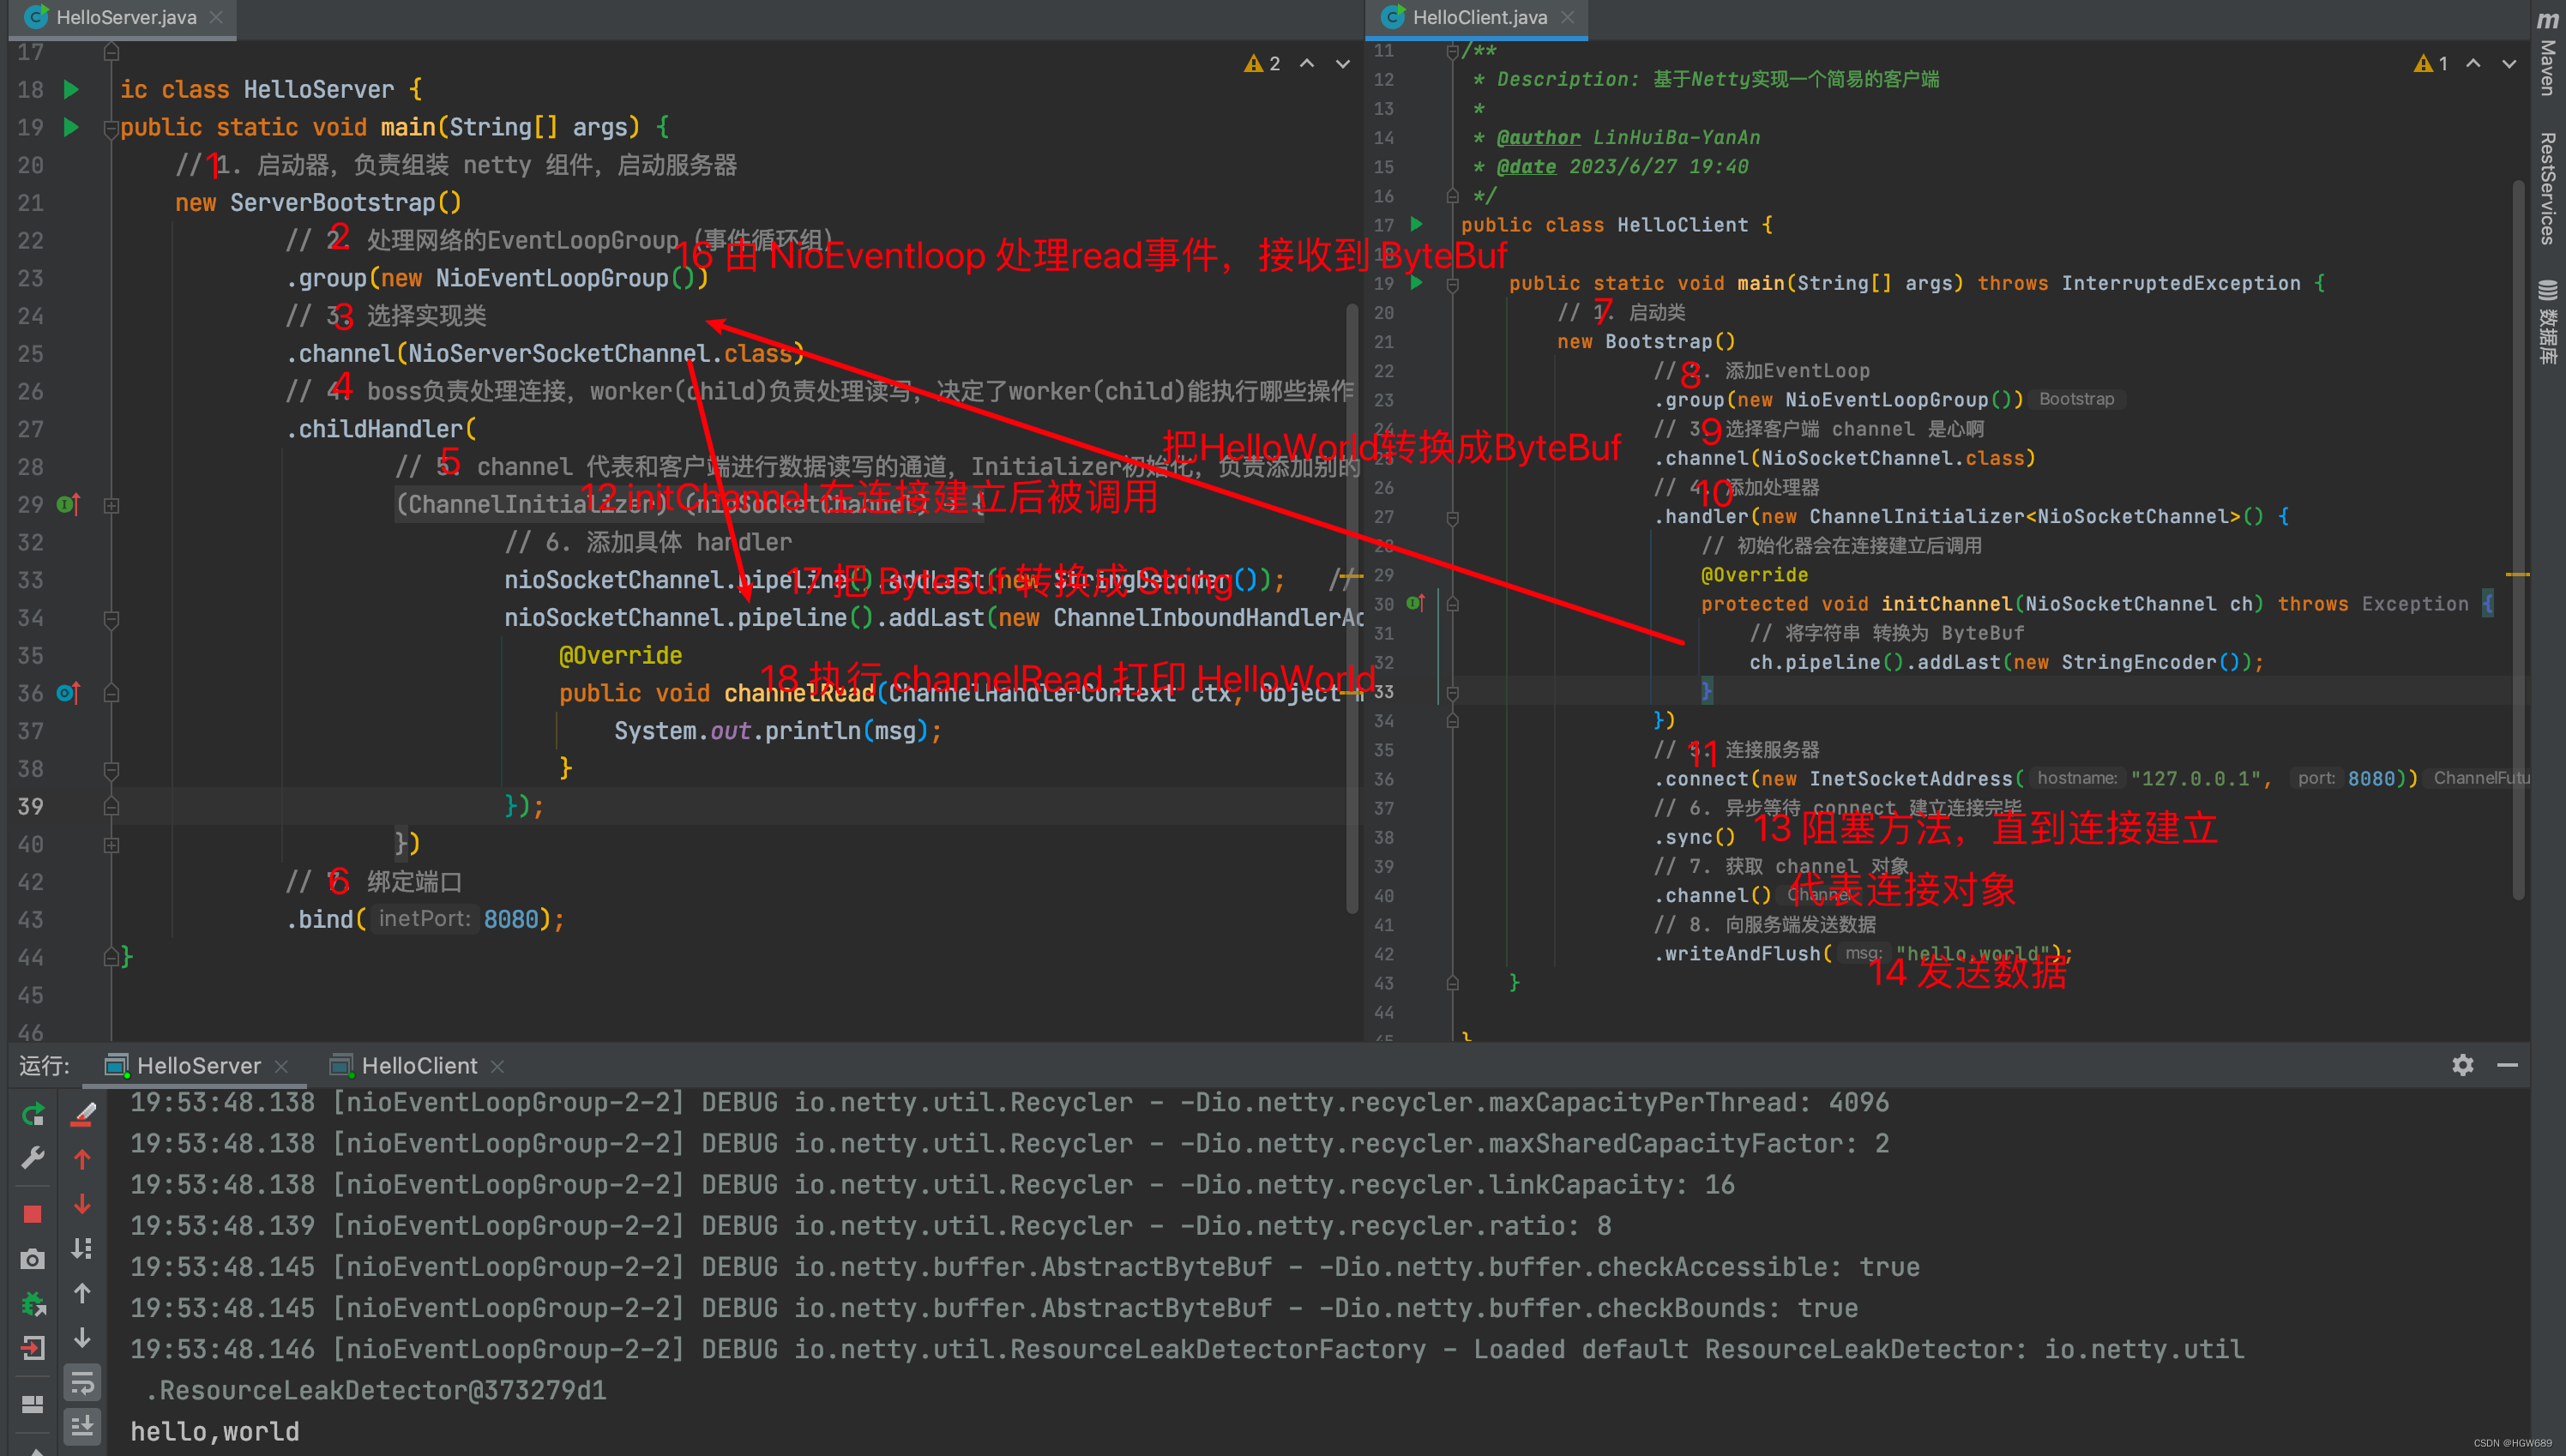This screenshot has height=1456, width=2566.
Task: Collapse channelRead fold at HelloServer line 36
Action: coord(112,693)
